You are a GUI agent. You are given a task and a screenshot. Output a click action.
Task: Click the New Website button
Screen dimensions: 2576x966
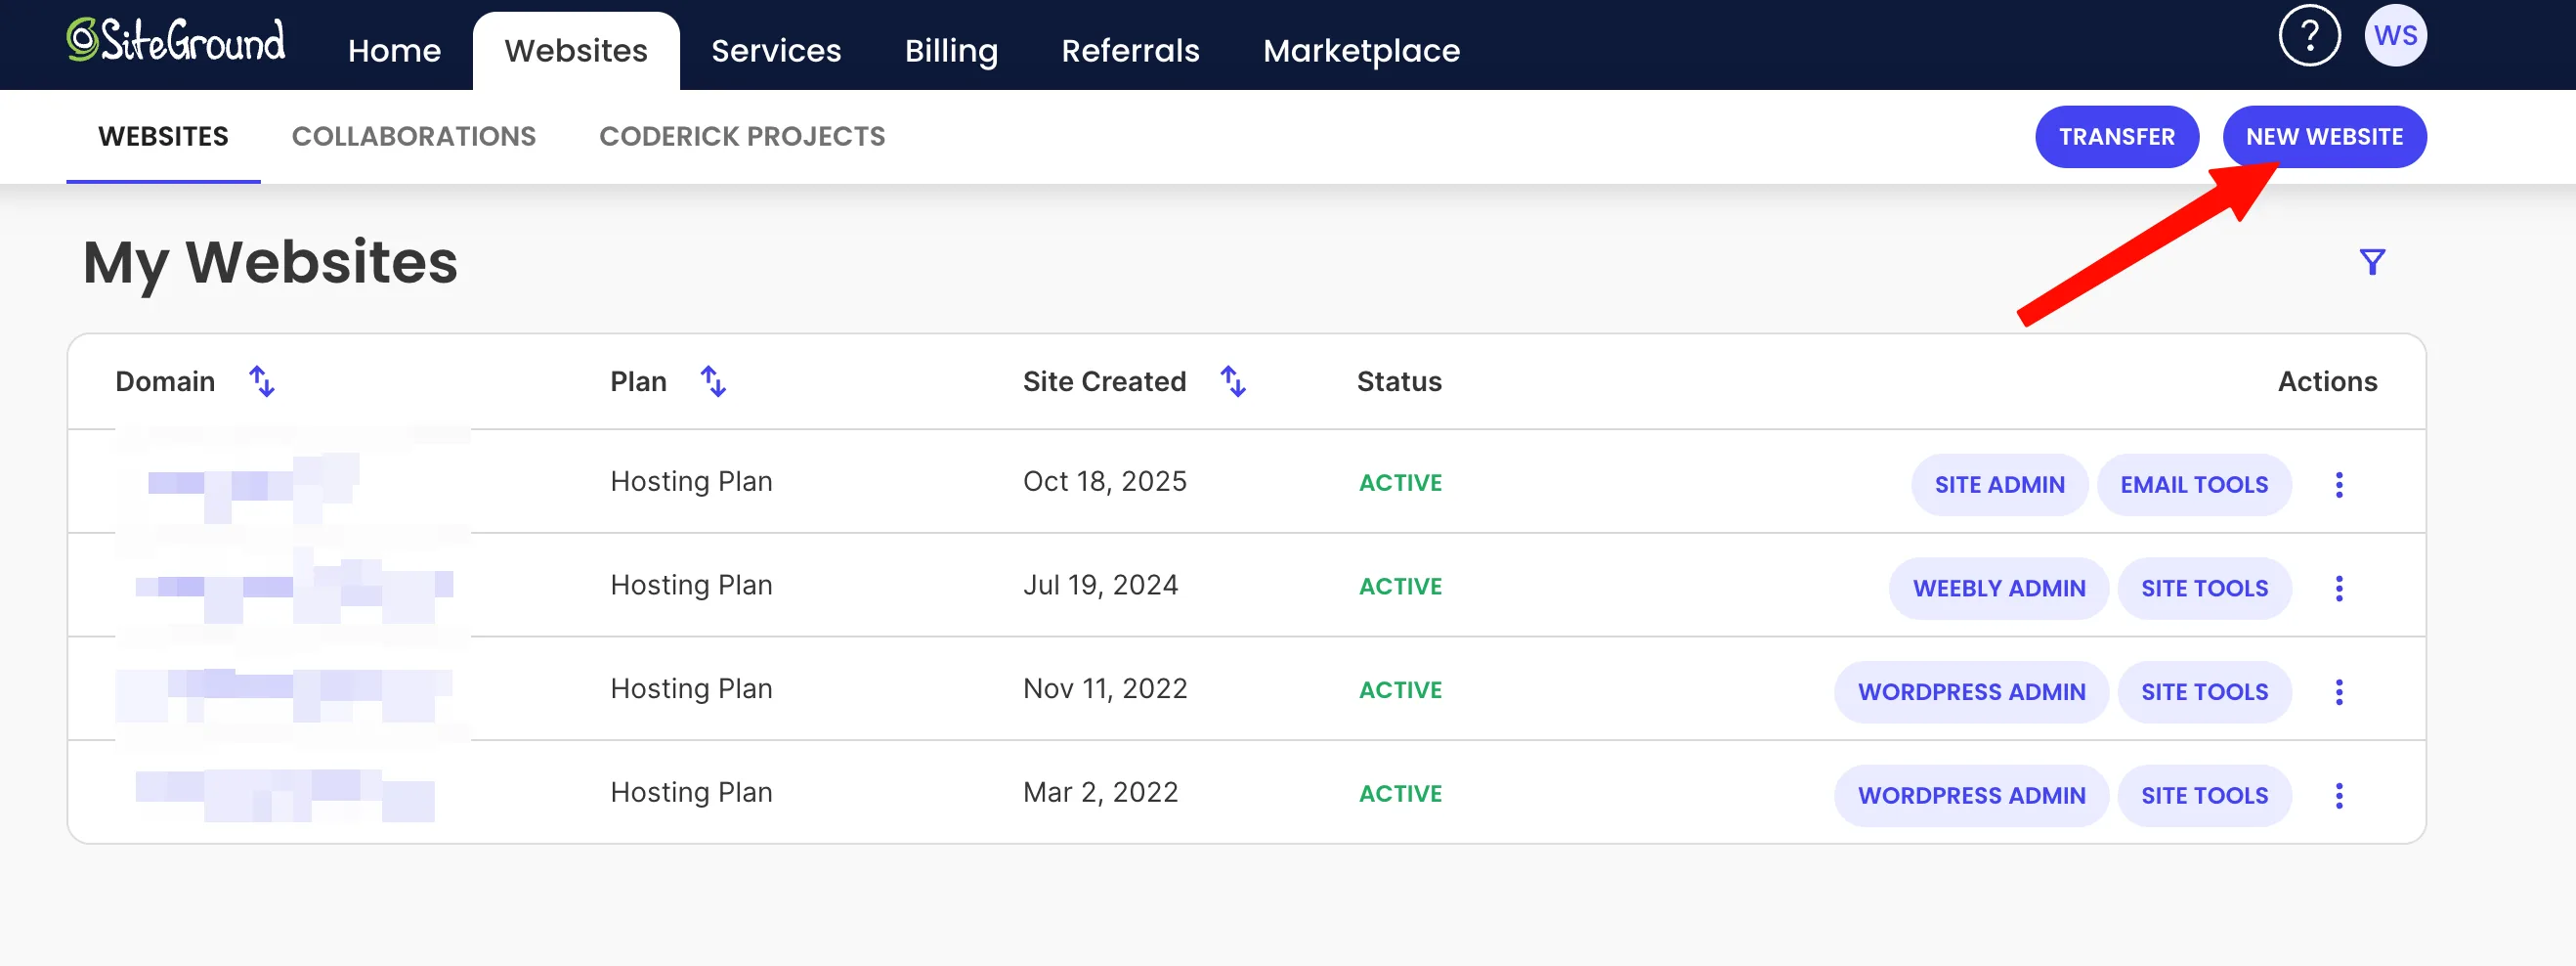click(2324, 137)
